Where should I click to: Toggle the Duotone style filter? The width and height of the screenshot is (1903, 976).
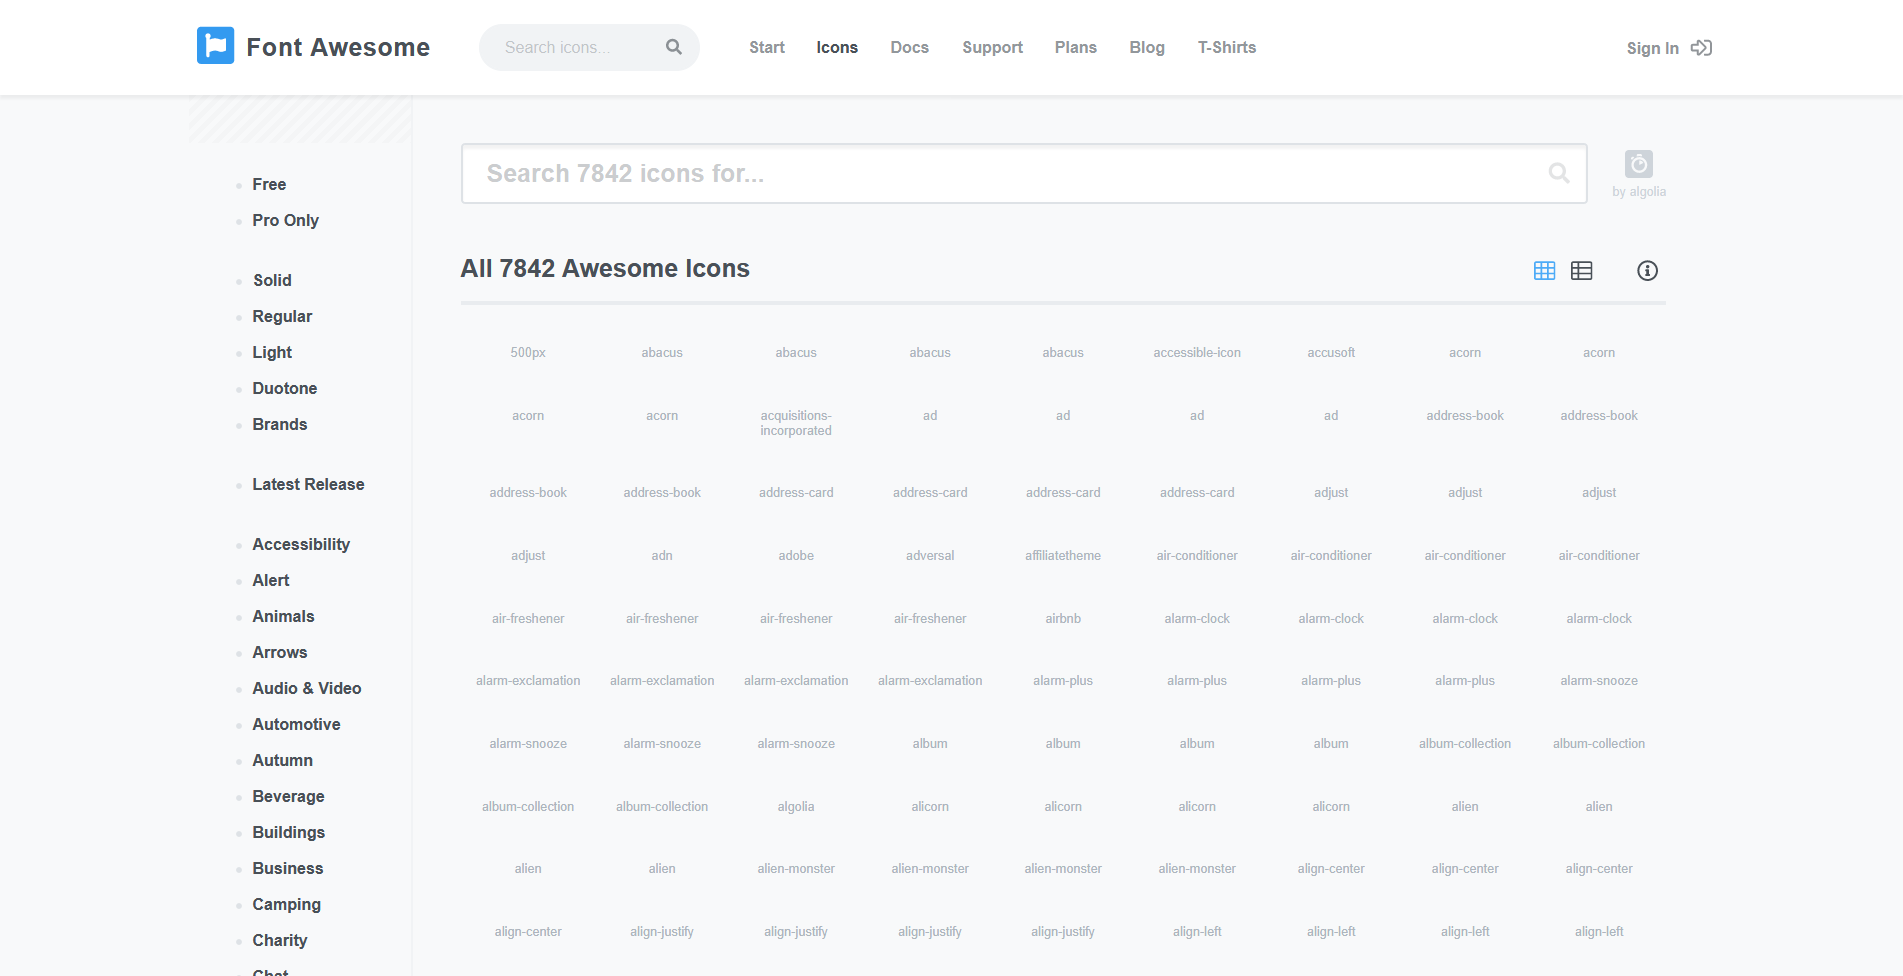tap(285, 388)
